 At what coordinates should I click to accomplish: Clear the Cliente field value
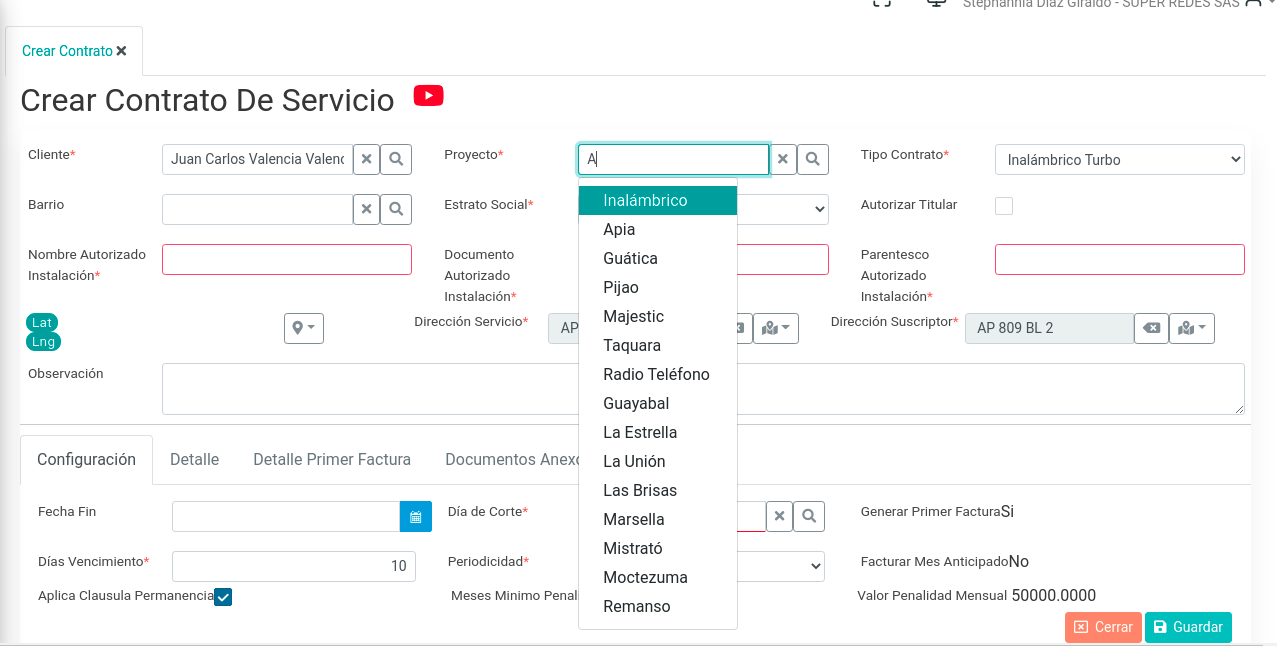366,159
